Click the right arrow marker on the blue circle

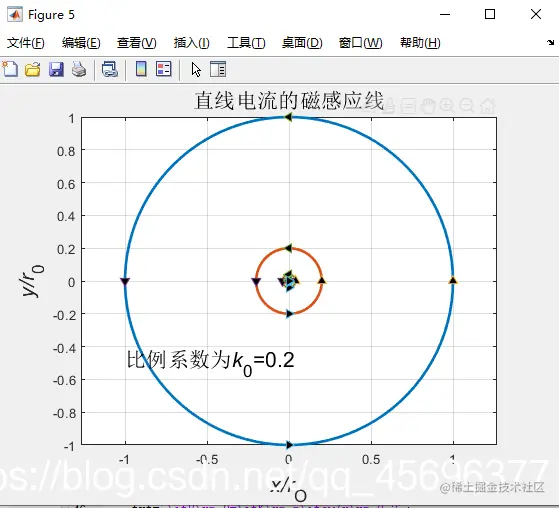pos(453,280)
